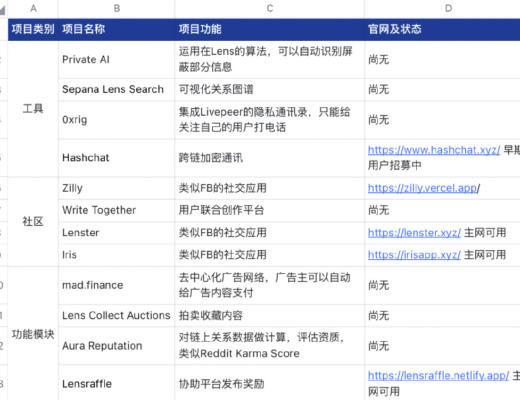Image resolution: width=520 pixels, height=400 pixels.
Task: Select the Zilly name cell
Action: (116, 188)
